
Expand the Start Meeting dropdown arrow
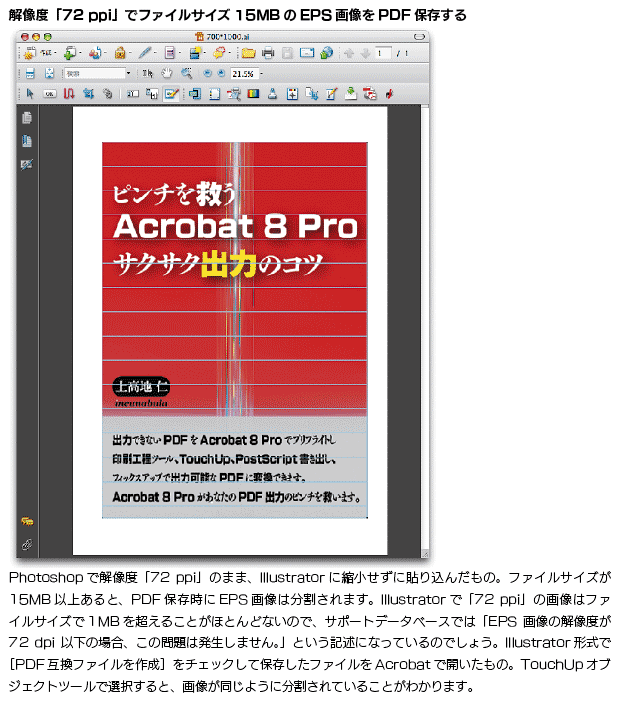[x=105, y=53]
